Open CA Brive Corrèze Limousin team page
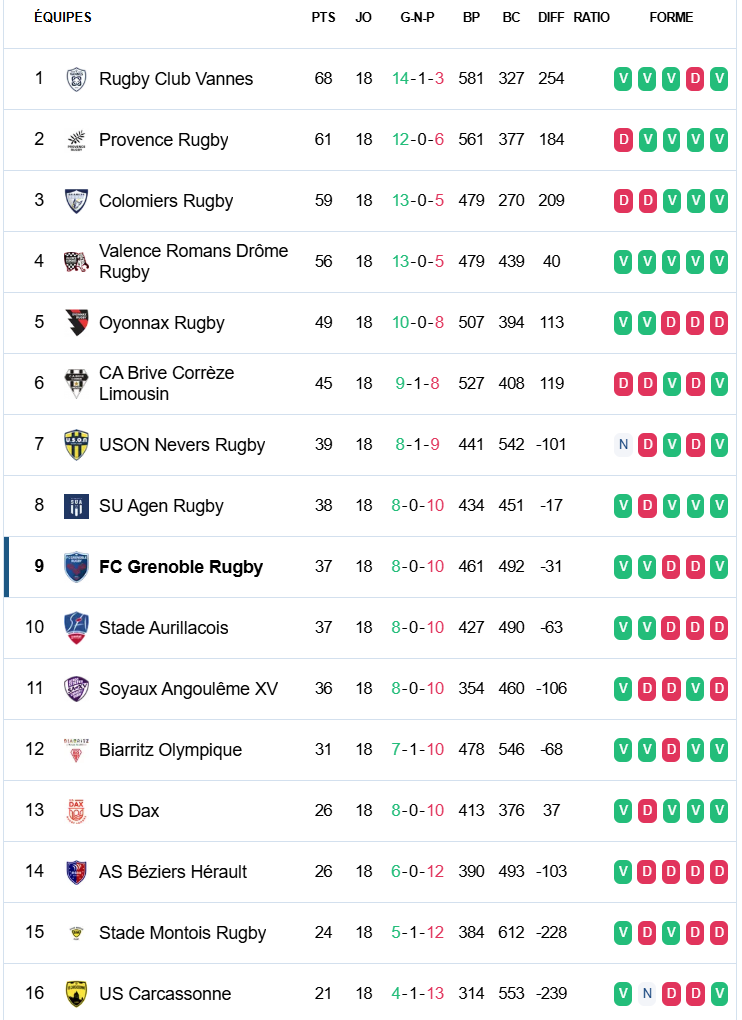742x1020 pixels. (166, 384)
